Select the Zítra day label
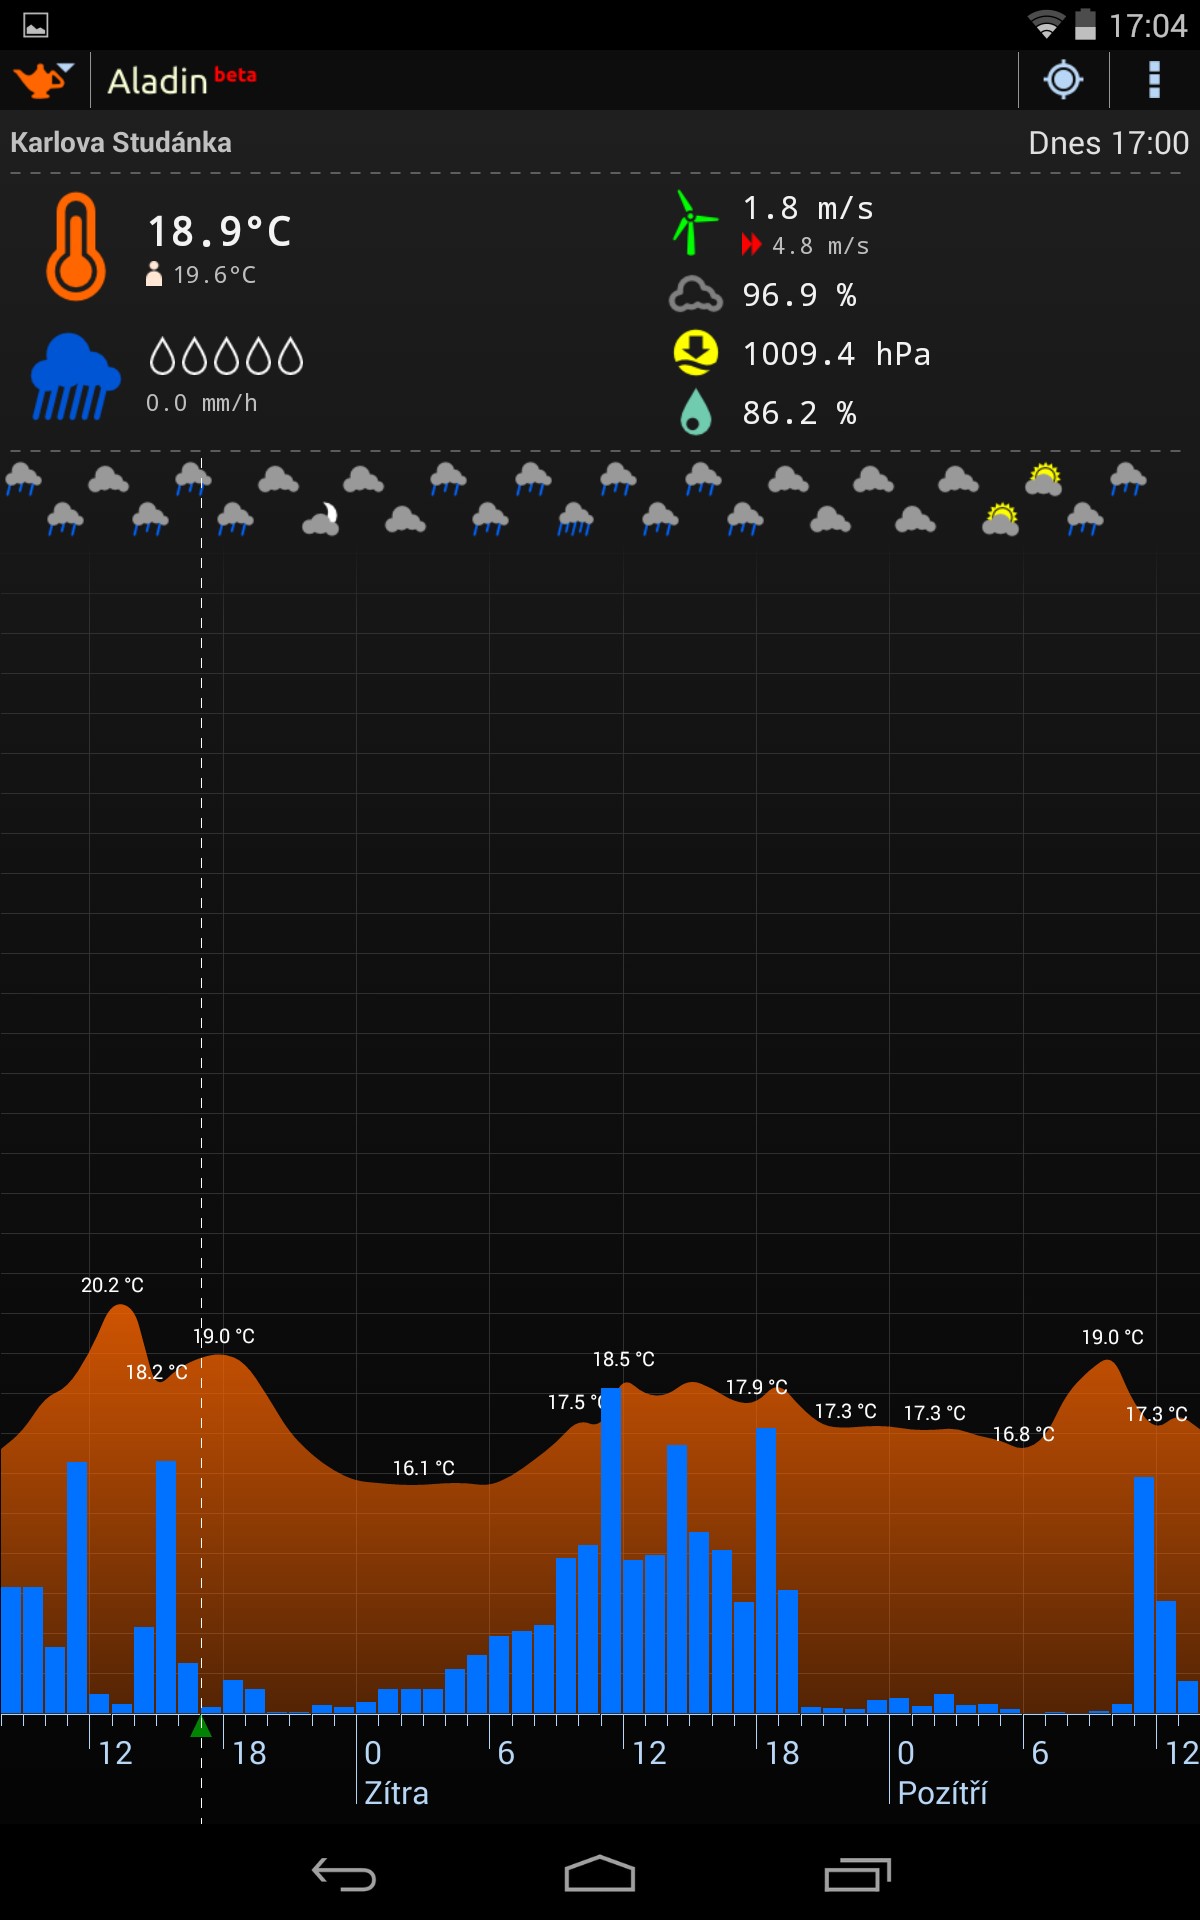The height and width of the screenshot is (1920, 1200). pyautogui.click(x=396, y=1793)
